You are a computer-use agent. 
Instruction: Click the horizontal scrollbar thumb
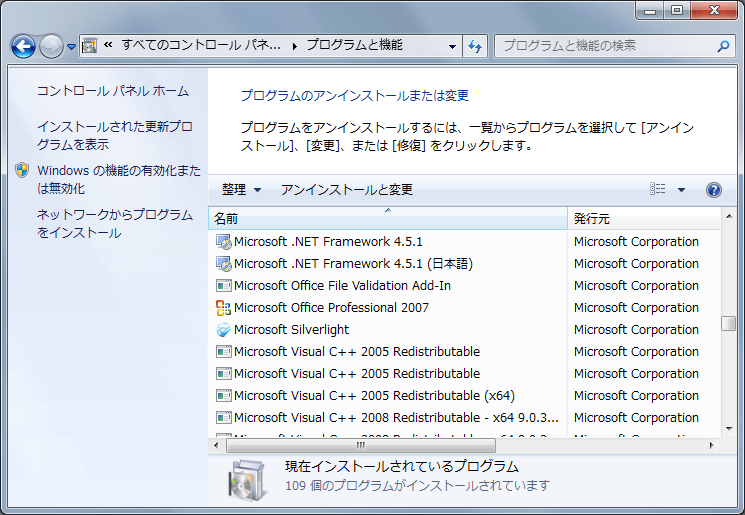click(361, 446)
